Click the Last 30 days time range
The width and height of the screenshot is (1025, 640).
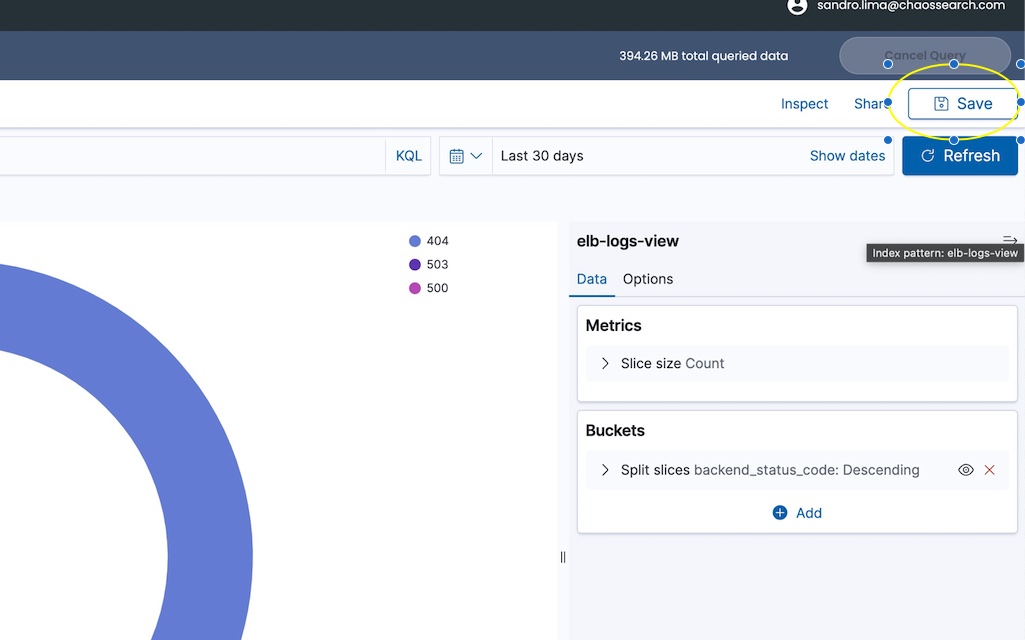pos(542,156)
